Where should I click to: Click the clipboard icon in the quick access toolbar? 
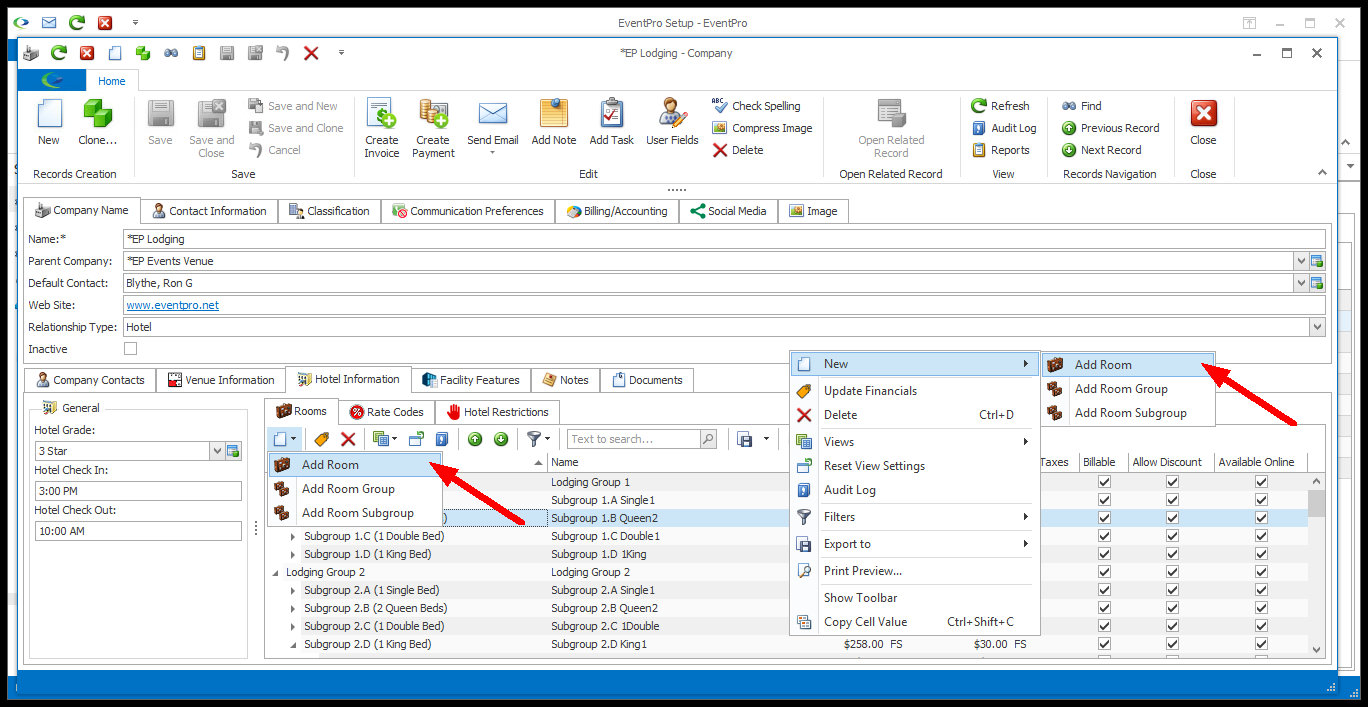(x=199, y=53)
